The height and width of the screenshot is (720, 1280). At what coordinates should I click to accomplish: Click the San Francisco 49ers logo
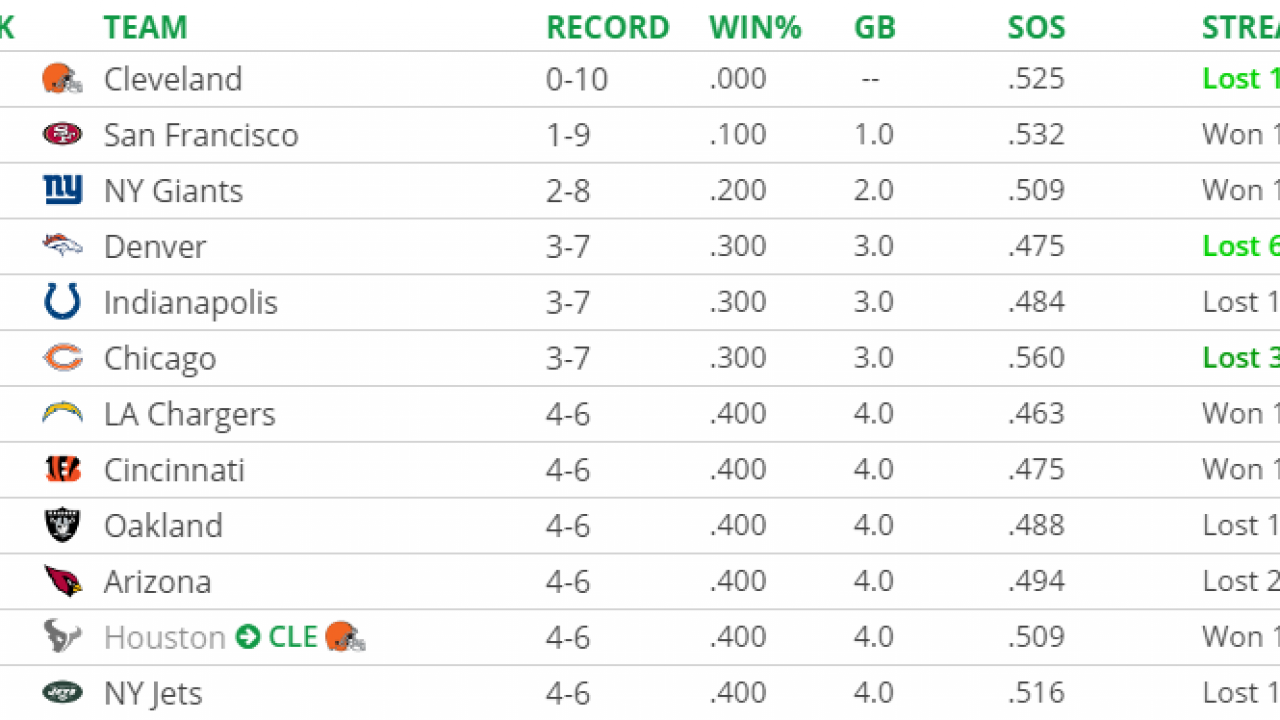[62, 135]
